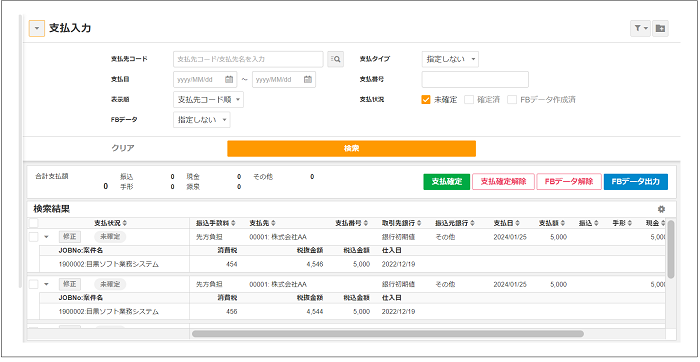Click the 支払番号 input field
Viewport: 700px width, 362px height.
pyautogui.click(x=475, y=79)
